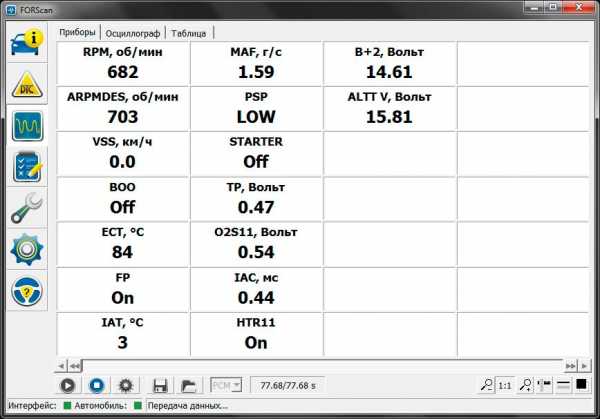Expand the PCM module dropdown
The image size is (600, 419).
pos(225,385)
